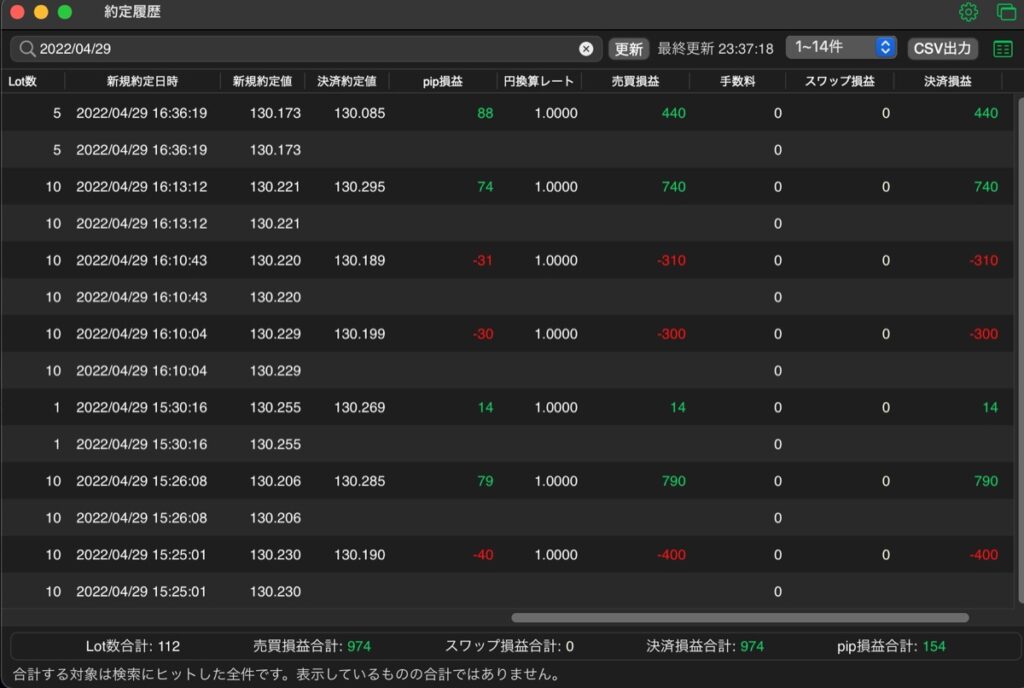The width and height of the screenshot is (1024, 688).
Task: Sort by pip損益 column header
Action: click(x=442, y=82)
